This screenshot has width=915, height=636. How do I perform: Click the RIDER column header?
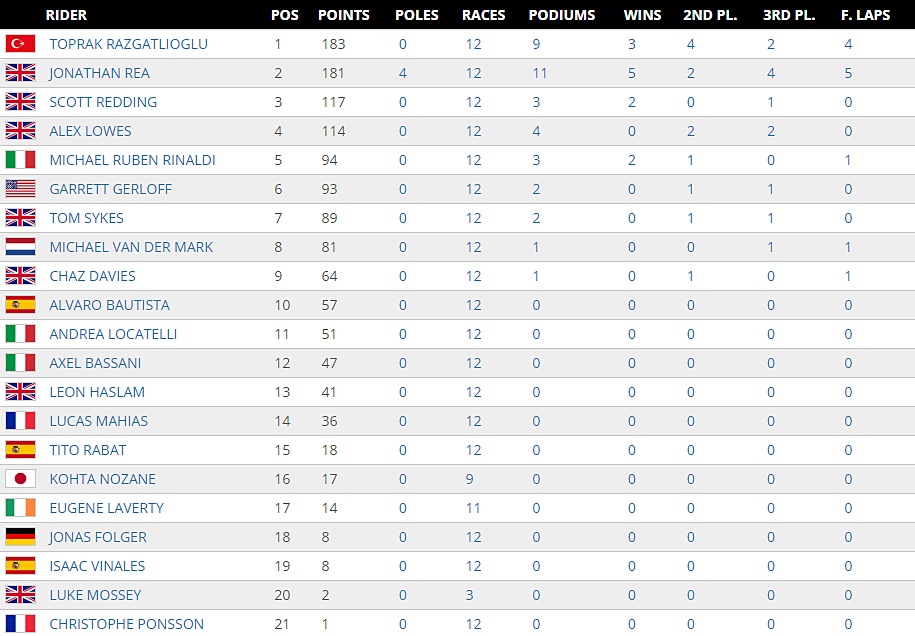[66, 15]
